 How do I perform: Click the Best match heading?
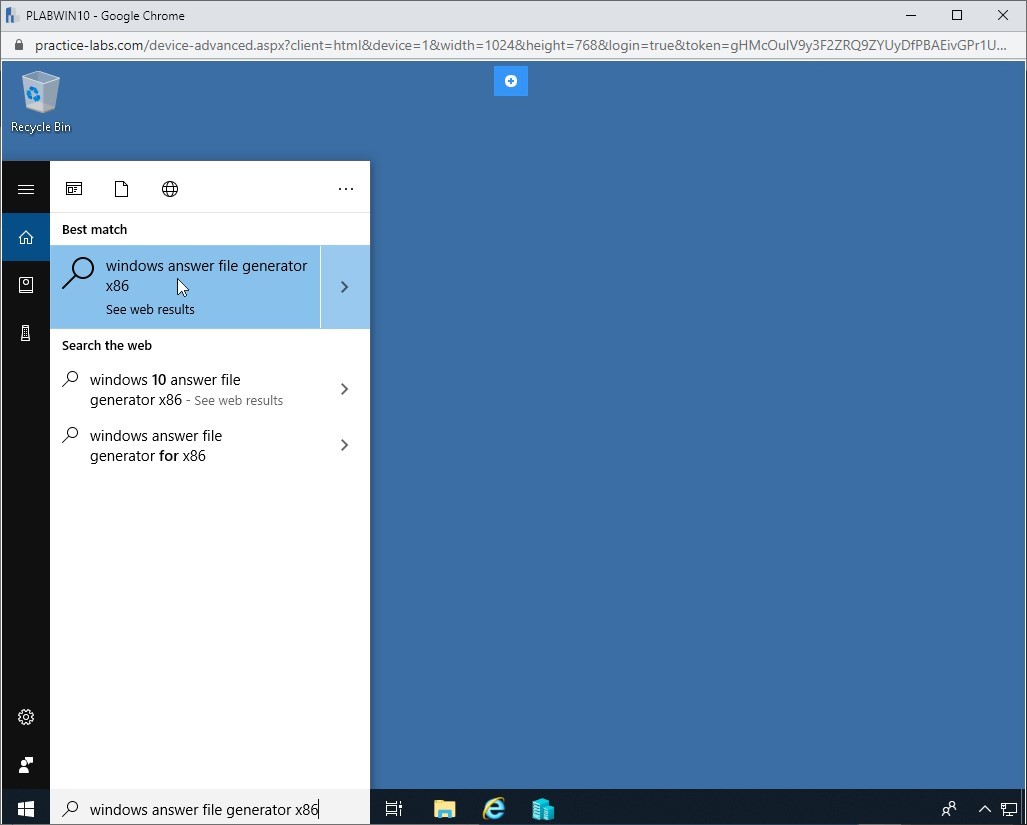tap(94, 230)
